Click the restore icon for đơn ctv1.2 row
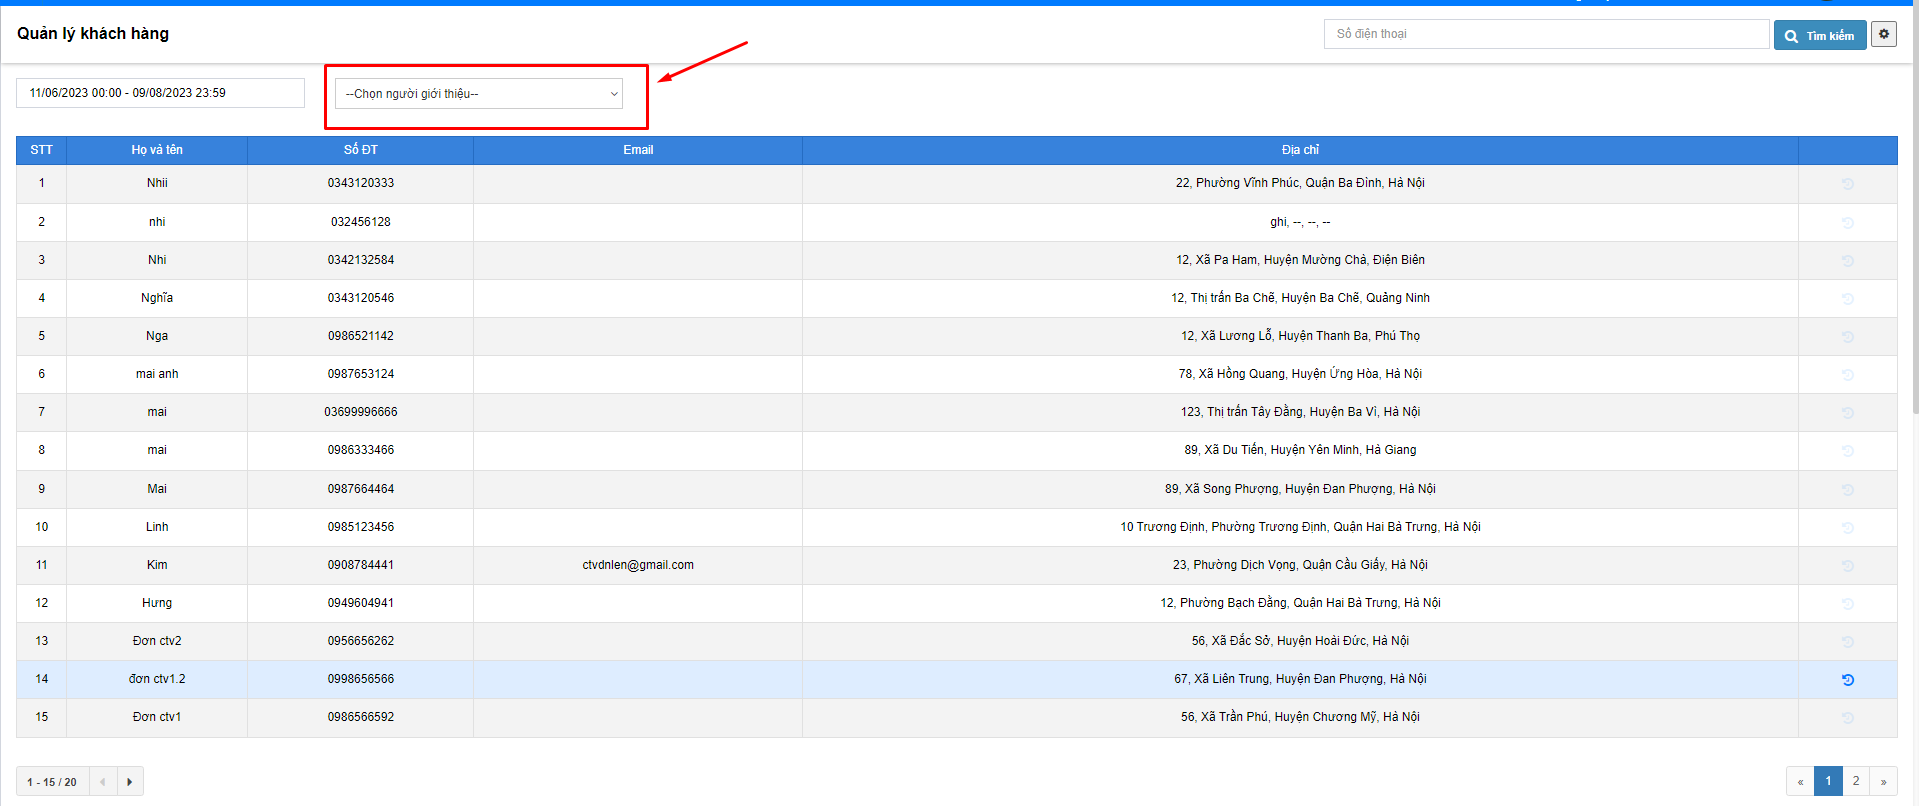 tap(1848, 680)
